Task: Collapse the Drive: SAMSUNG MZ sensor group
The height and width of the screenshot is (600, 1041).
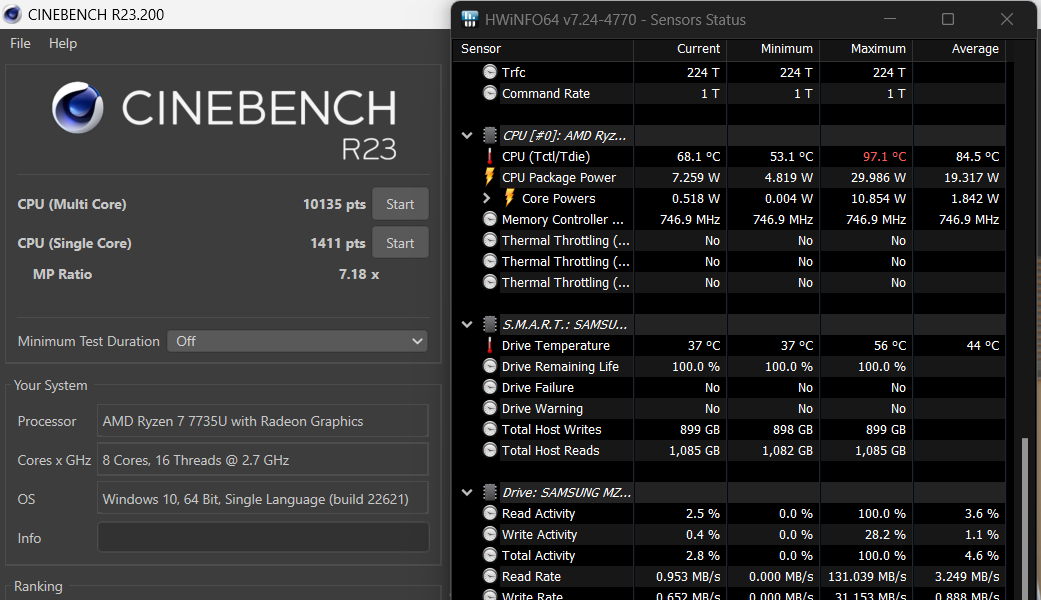Action: [x=467, y=492]
